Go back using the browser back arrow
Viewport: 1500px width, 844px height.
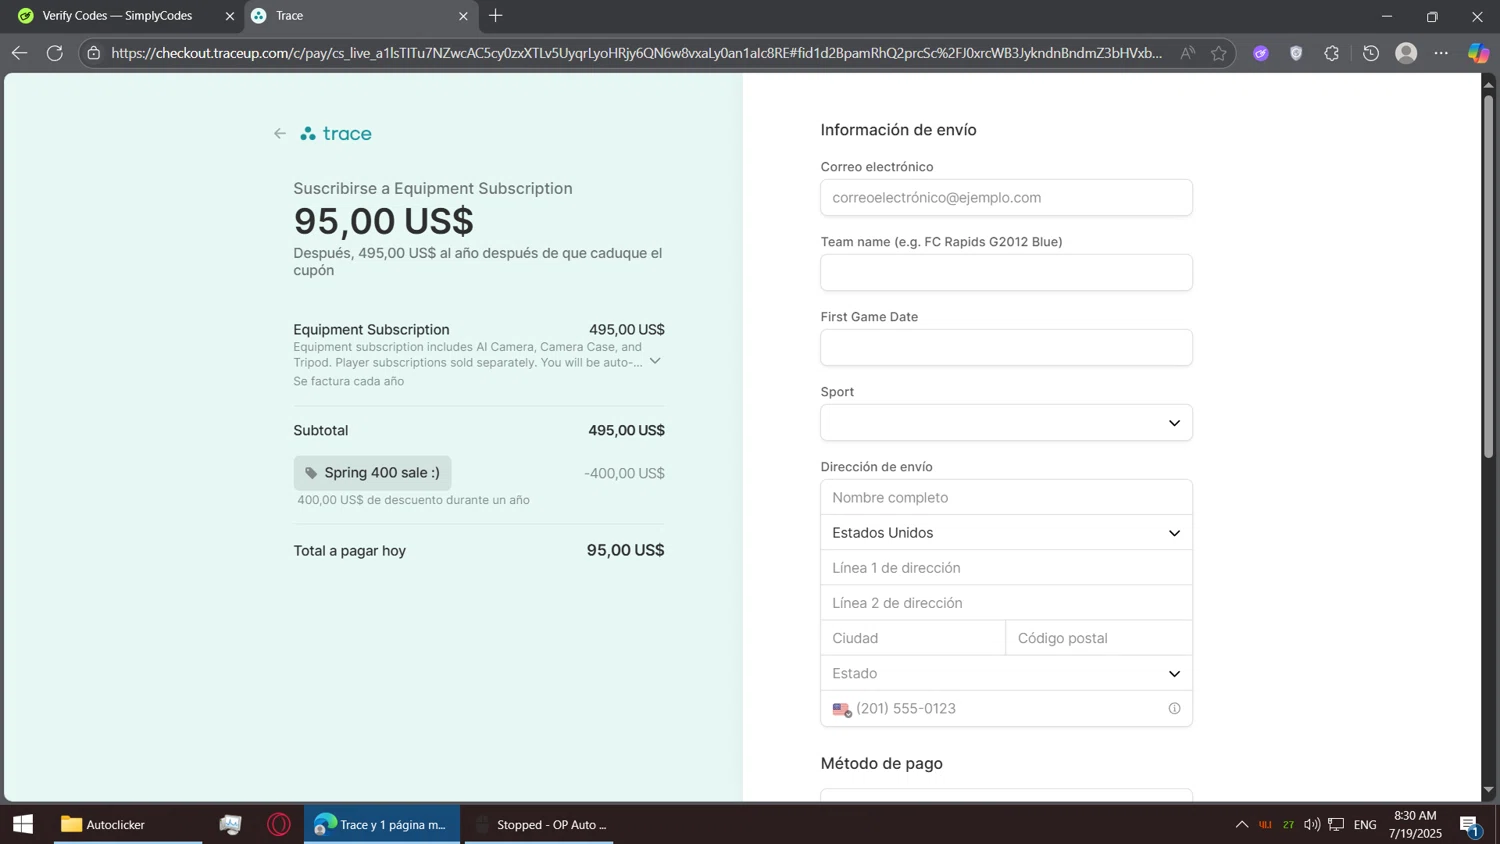click(19, 53)
